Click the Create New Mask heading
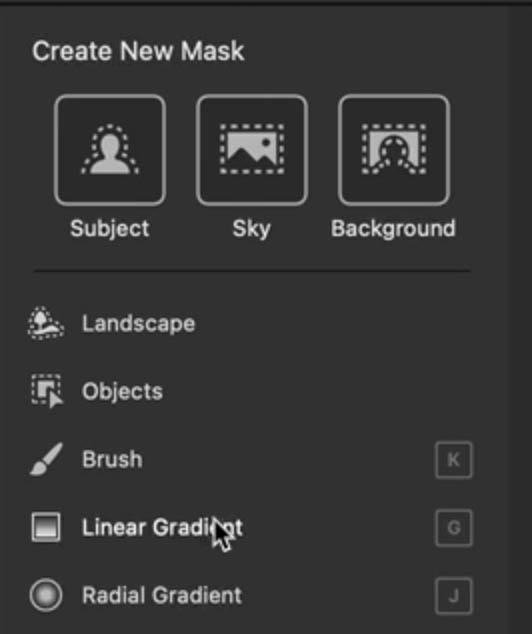This screenshot has height=634, width=532. [138, 51]
